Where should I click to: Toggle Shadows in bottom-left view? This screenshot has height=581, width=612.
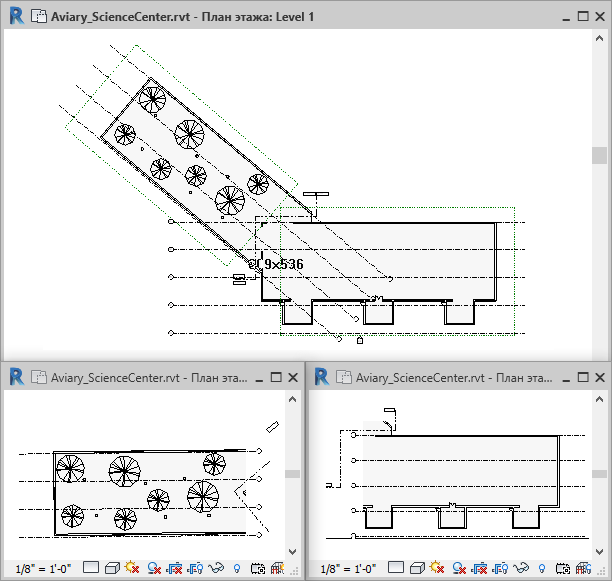155,569
